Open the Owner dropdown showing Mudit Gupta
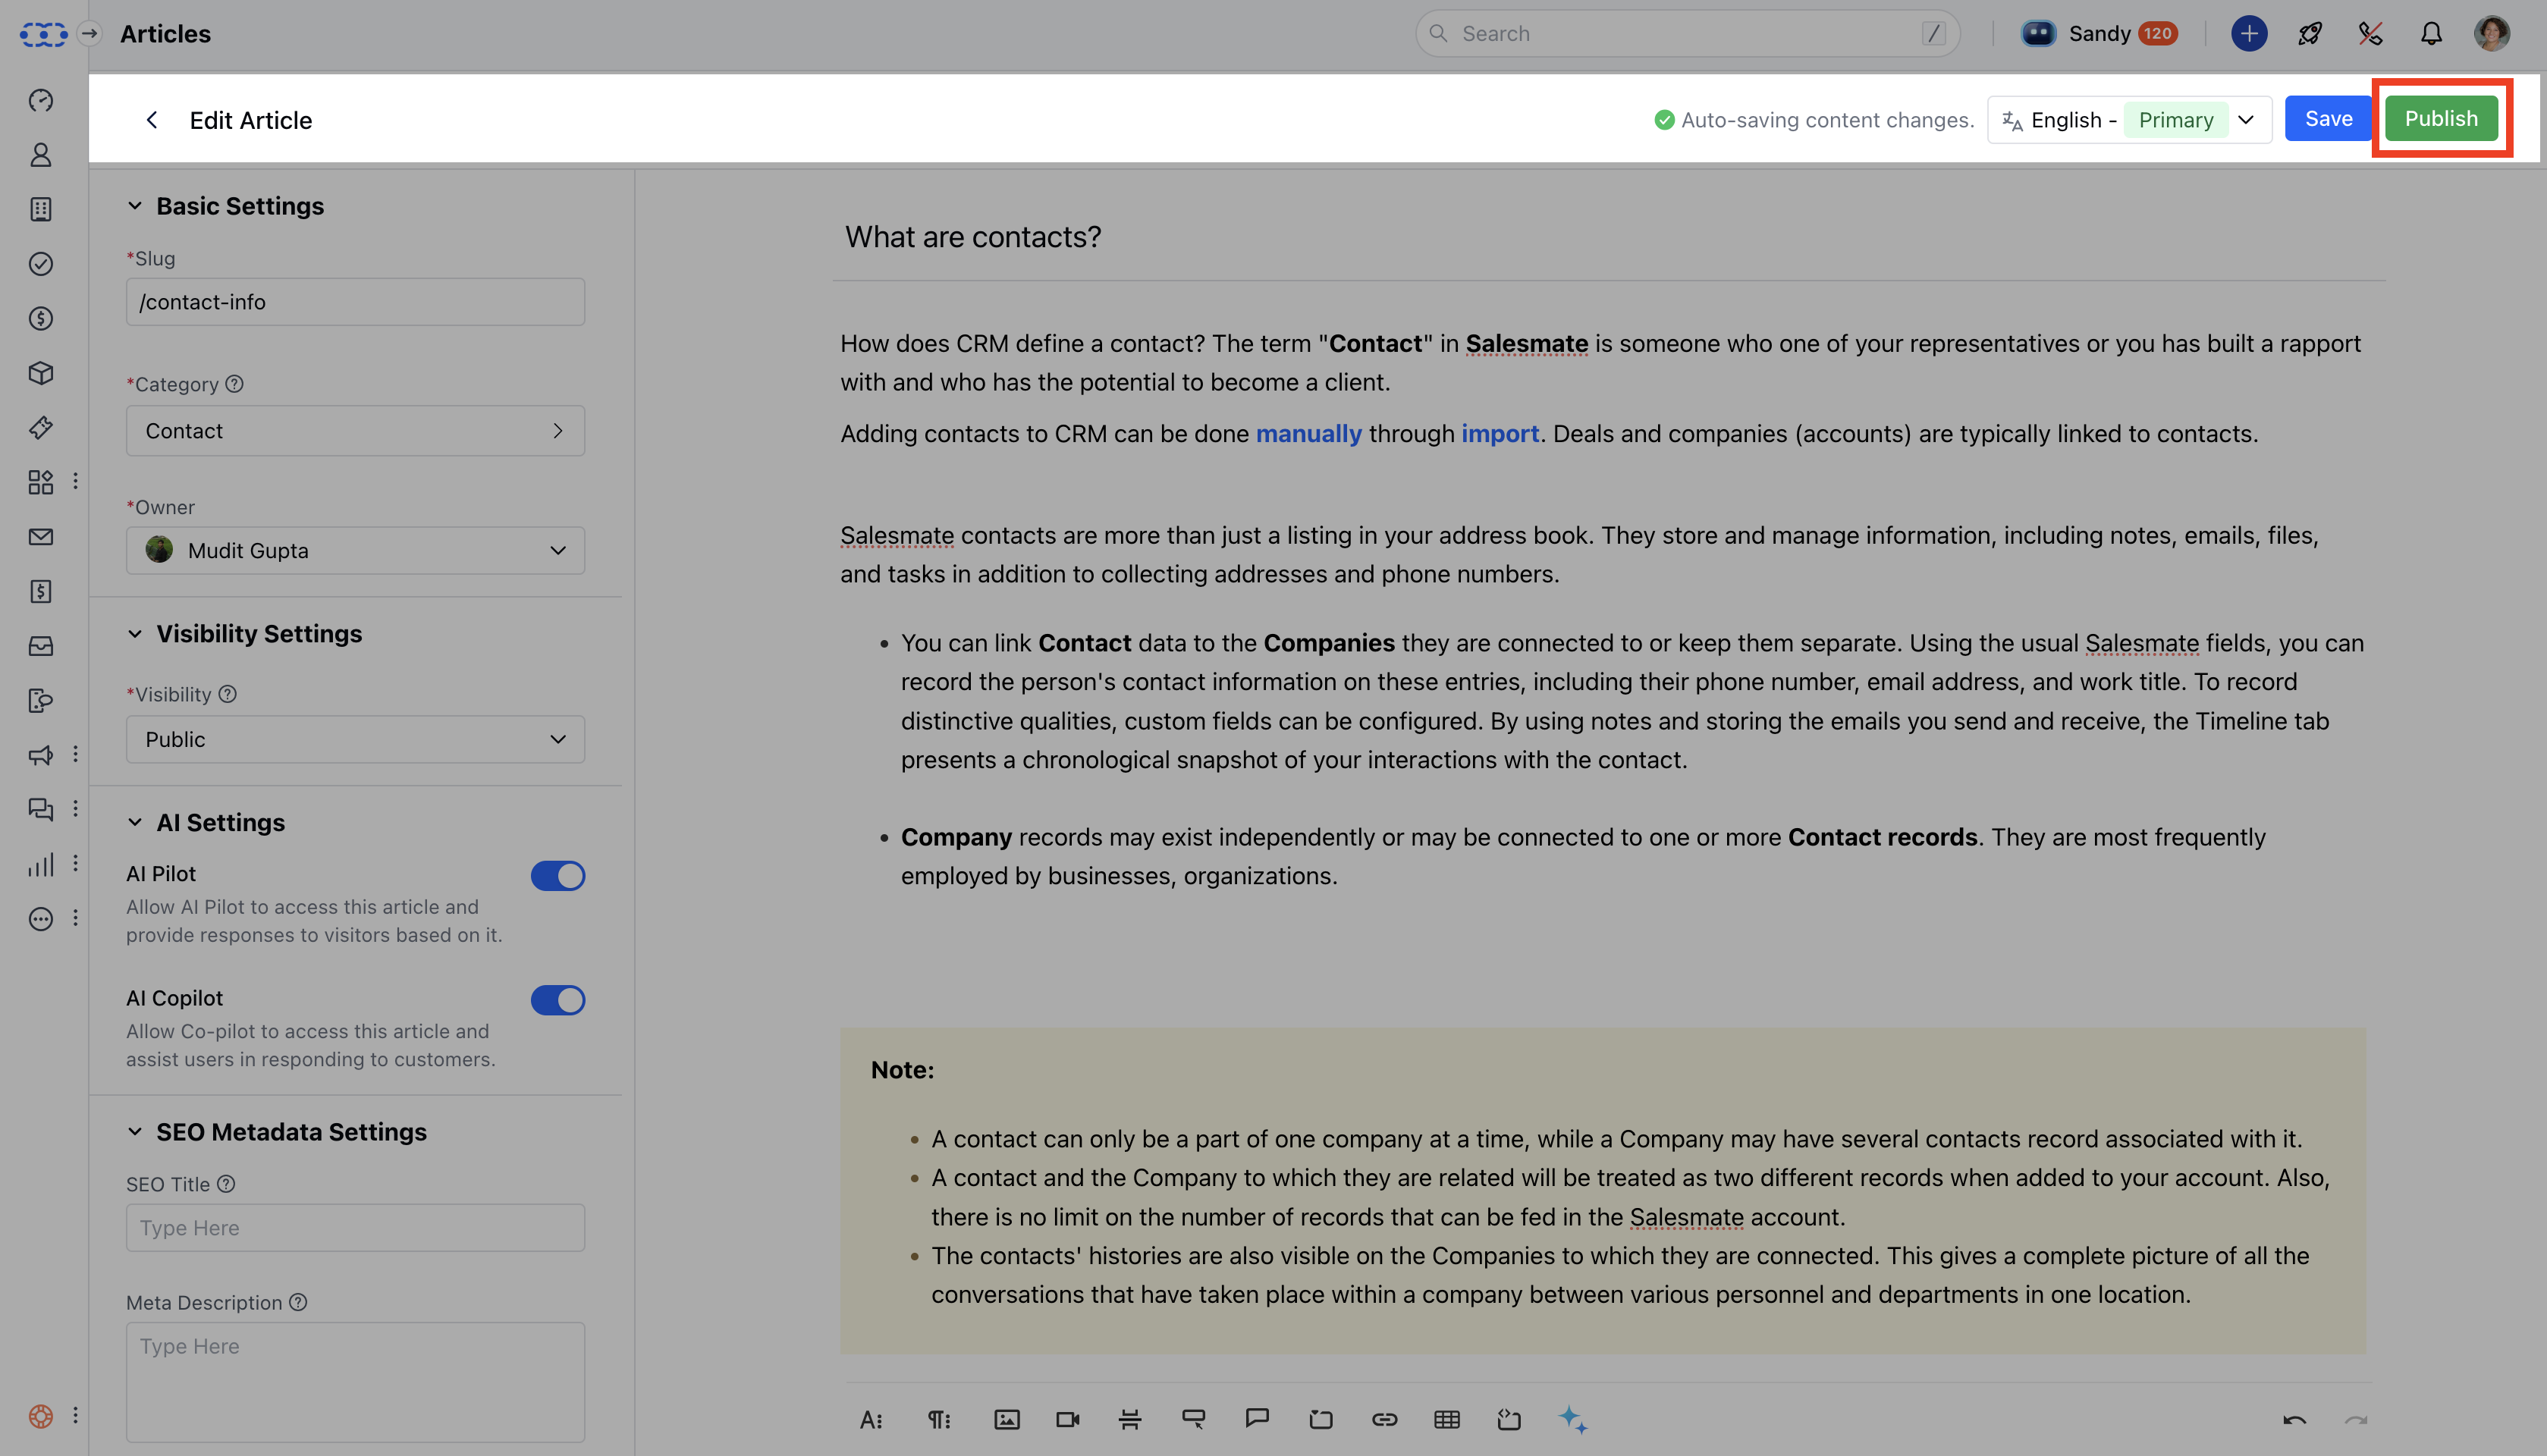Image resolution: width=2547 pixels, height=1456 pixels. [x=355, y=550]
